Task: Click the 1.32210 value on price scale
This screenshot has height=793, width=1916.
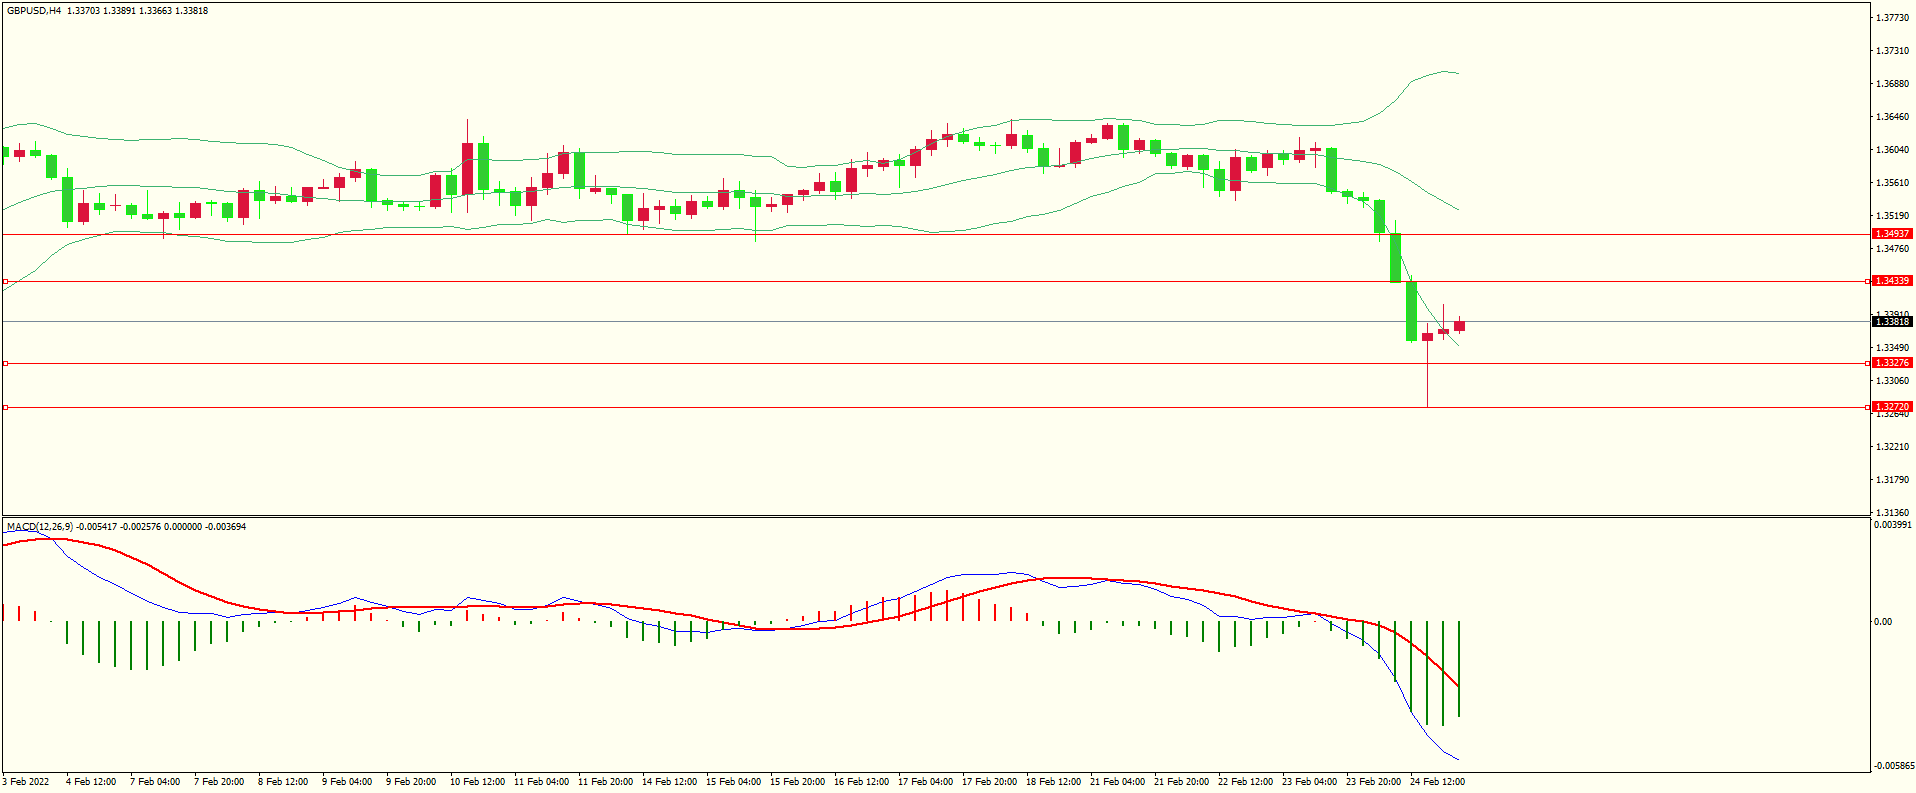Action: [x=1893, y=447]
